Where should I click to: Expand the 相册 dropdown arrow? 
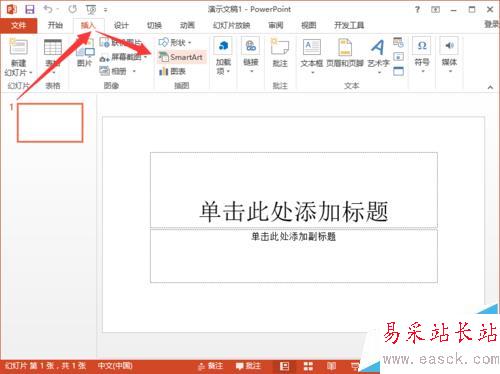click(x=134, y=71)
